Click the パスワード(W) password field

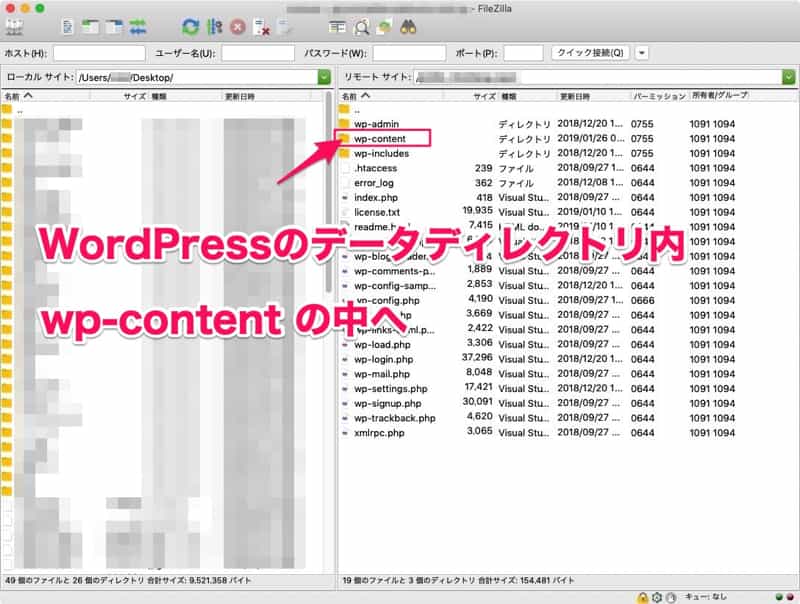[409, 53]
